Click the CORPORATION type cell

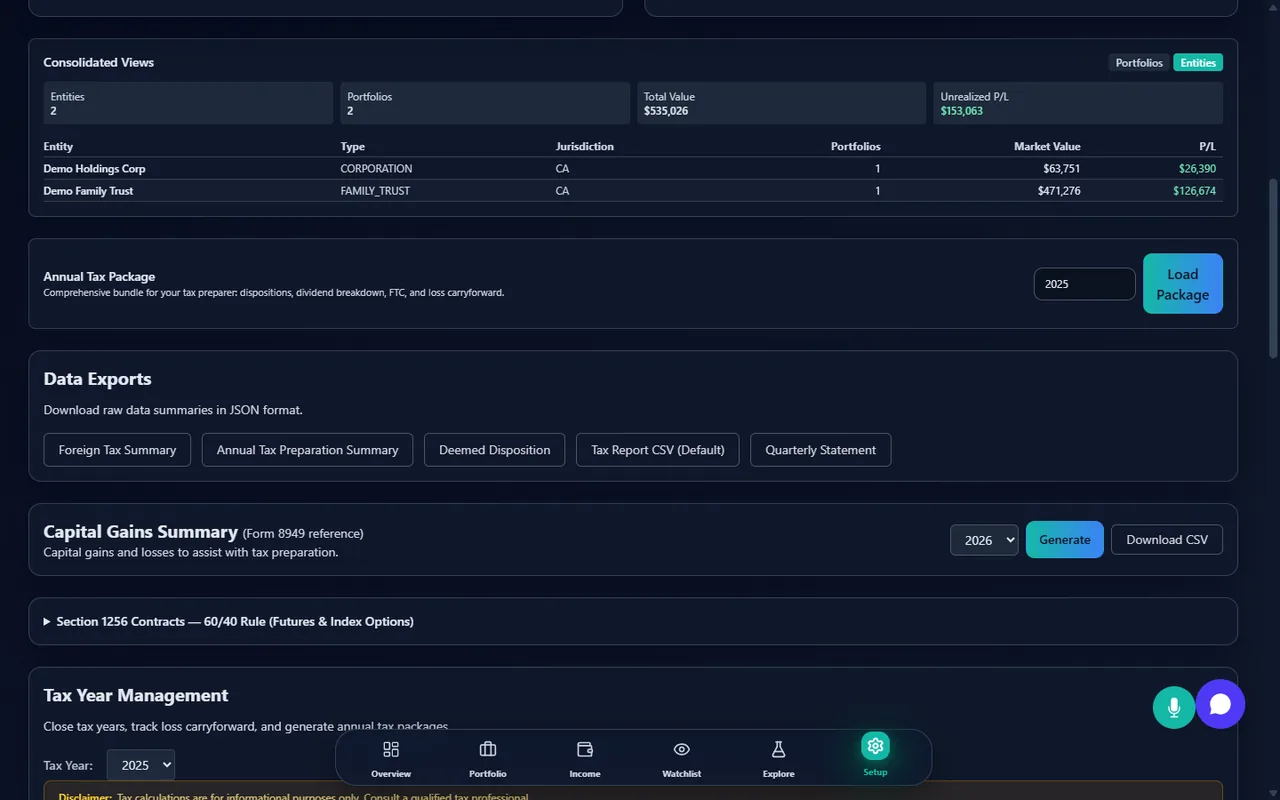[x=376, y=169]
